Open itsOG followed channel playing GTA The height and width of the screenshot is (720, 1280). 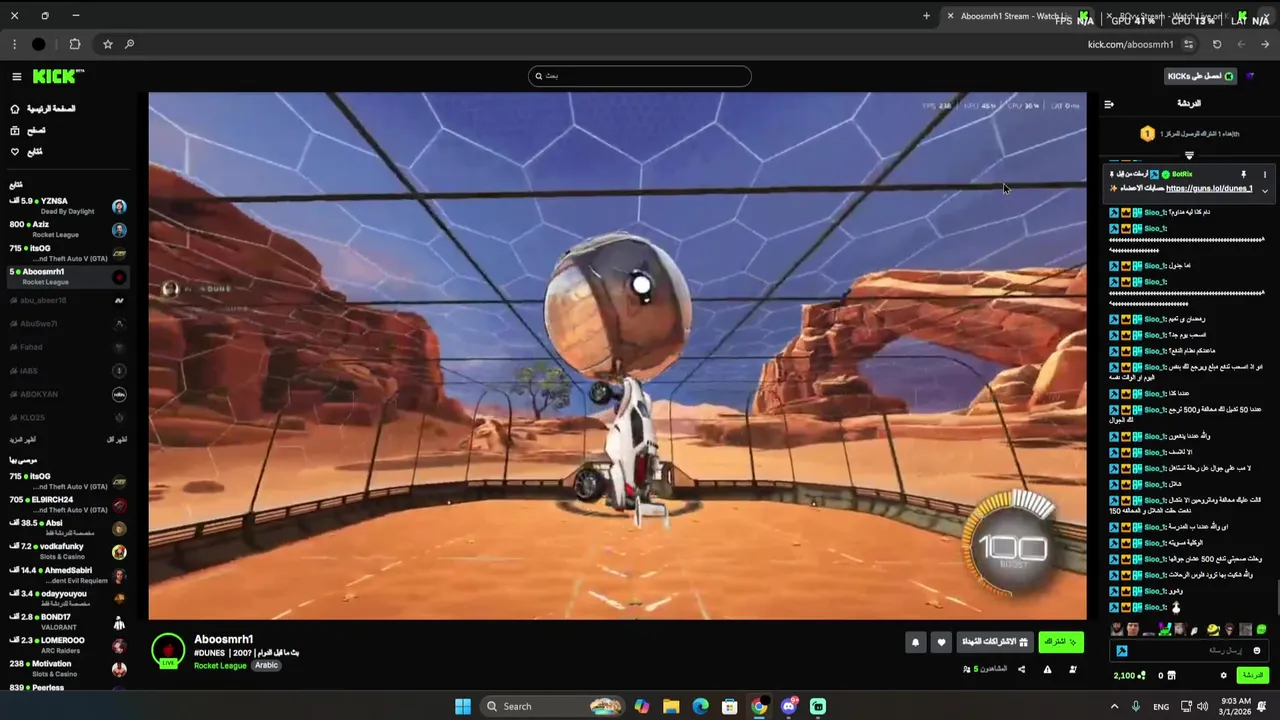[68, 253]
